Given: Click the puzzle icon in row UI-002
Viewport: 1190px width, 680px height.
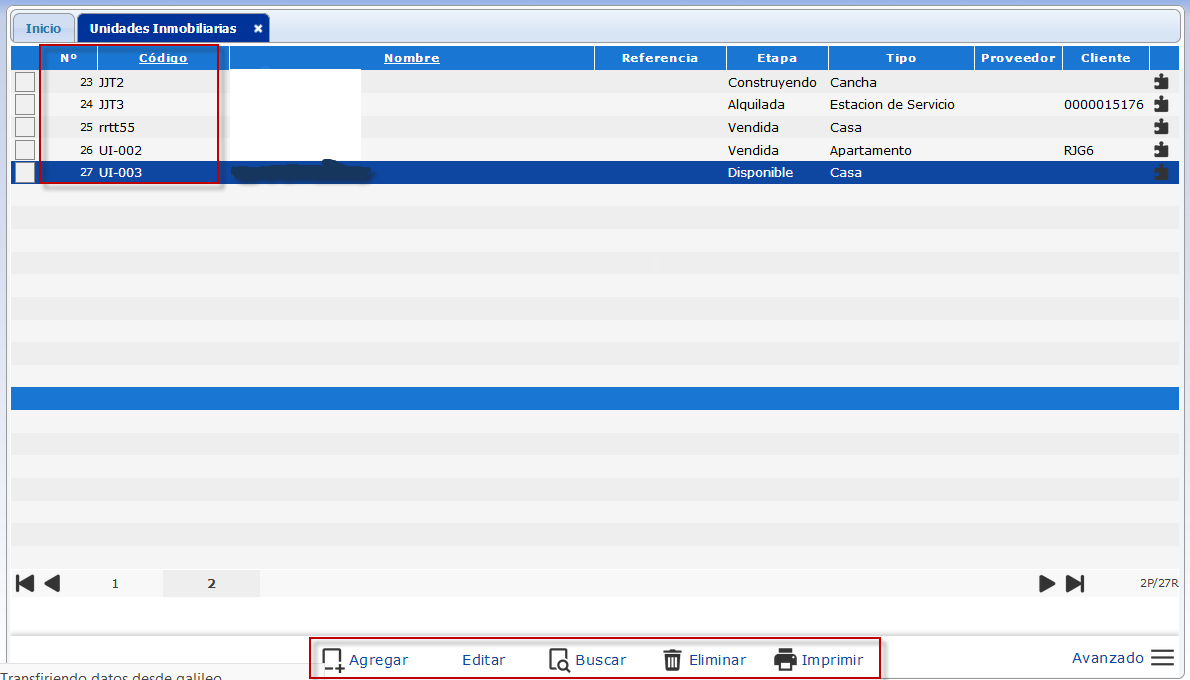Looking at the screenshot, I should pos(1161,150).
